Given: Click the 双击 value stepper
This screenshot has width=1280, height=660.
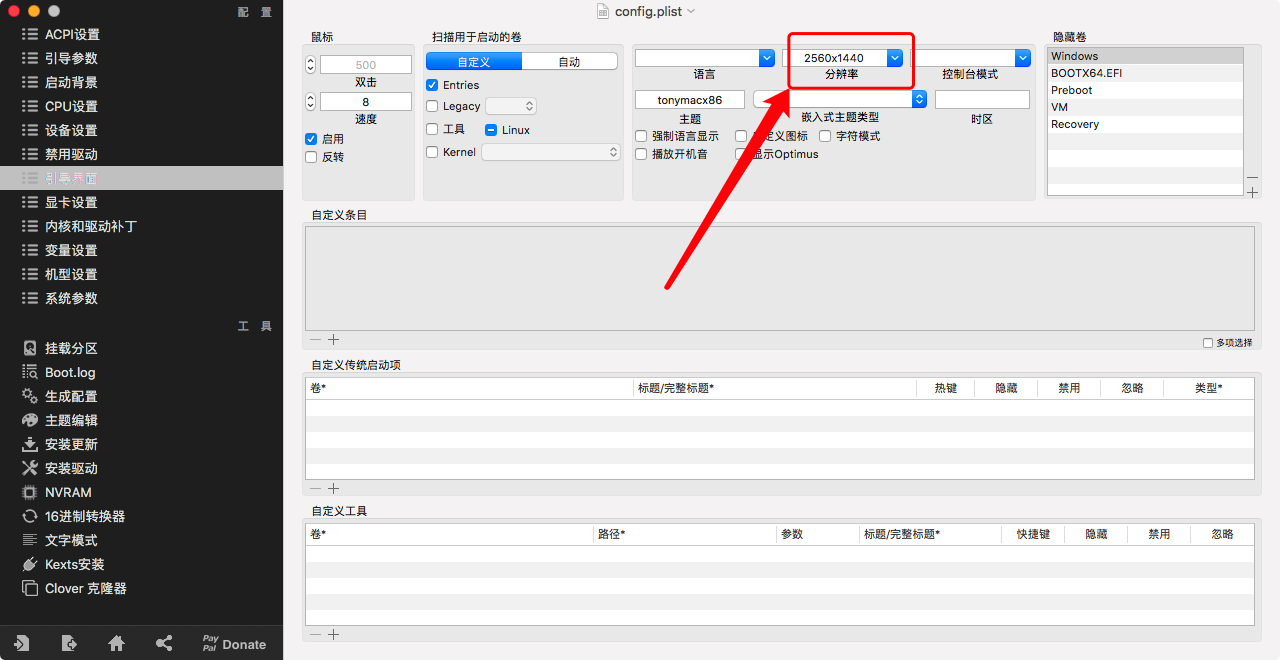Looking at the screenshot, I should [310, 64].
